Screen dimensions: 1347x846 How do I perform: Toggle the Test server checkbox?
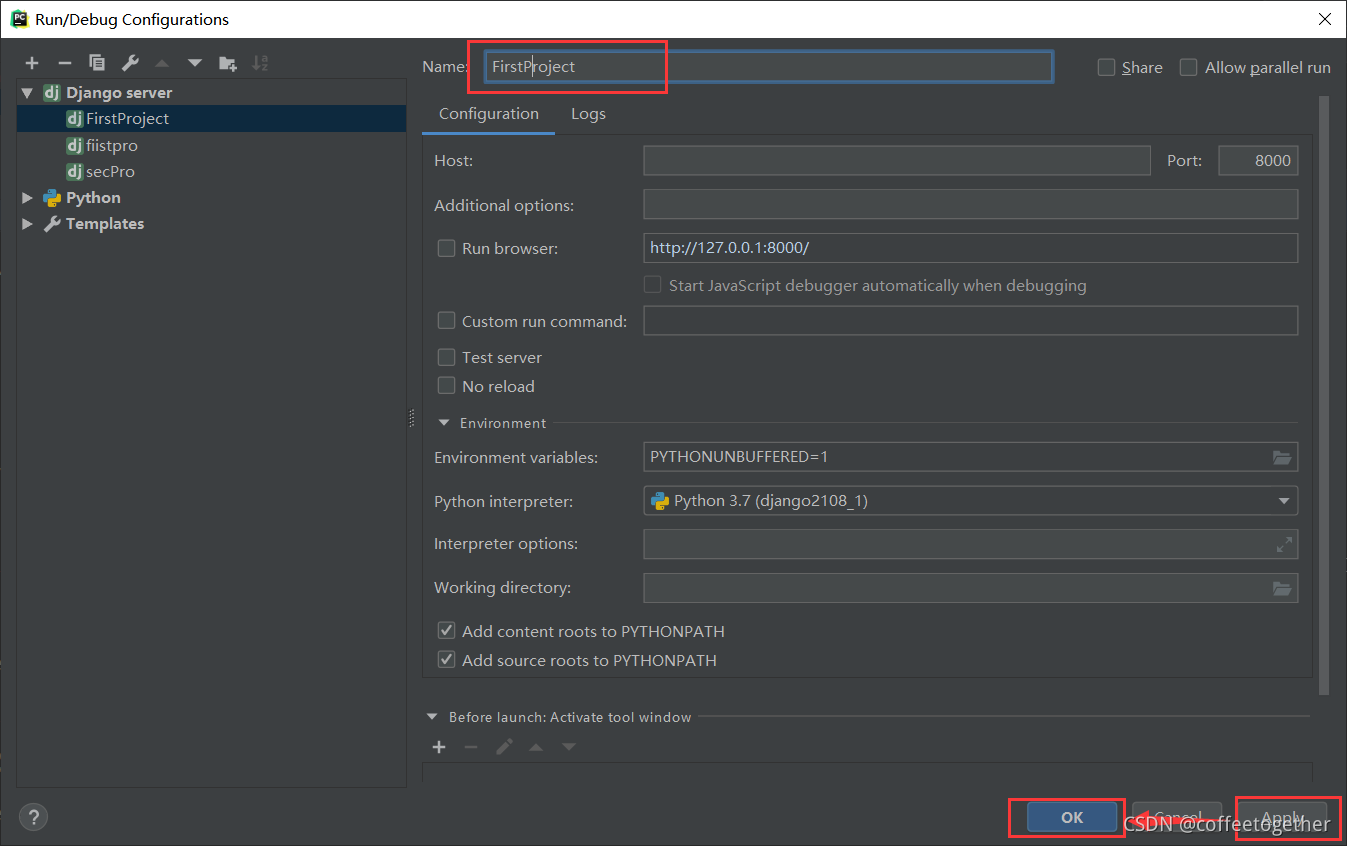[x=447, y=357]
